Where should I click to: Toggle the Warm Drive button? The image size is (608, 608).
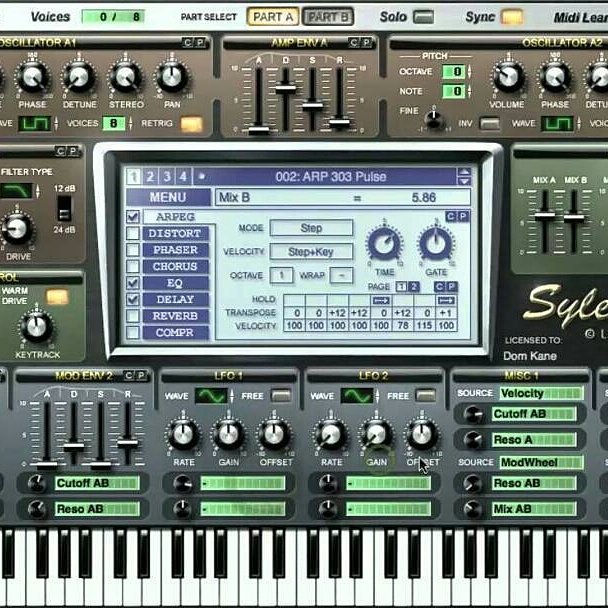point(57,297)
